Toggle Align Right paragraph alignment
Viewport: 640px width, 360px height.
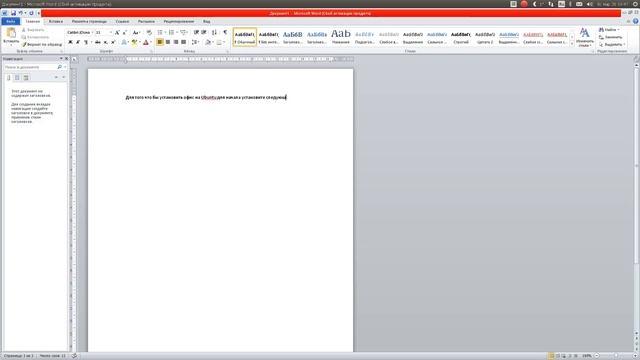[176, 42]
